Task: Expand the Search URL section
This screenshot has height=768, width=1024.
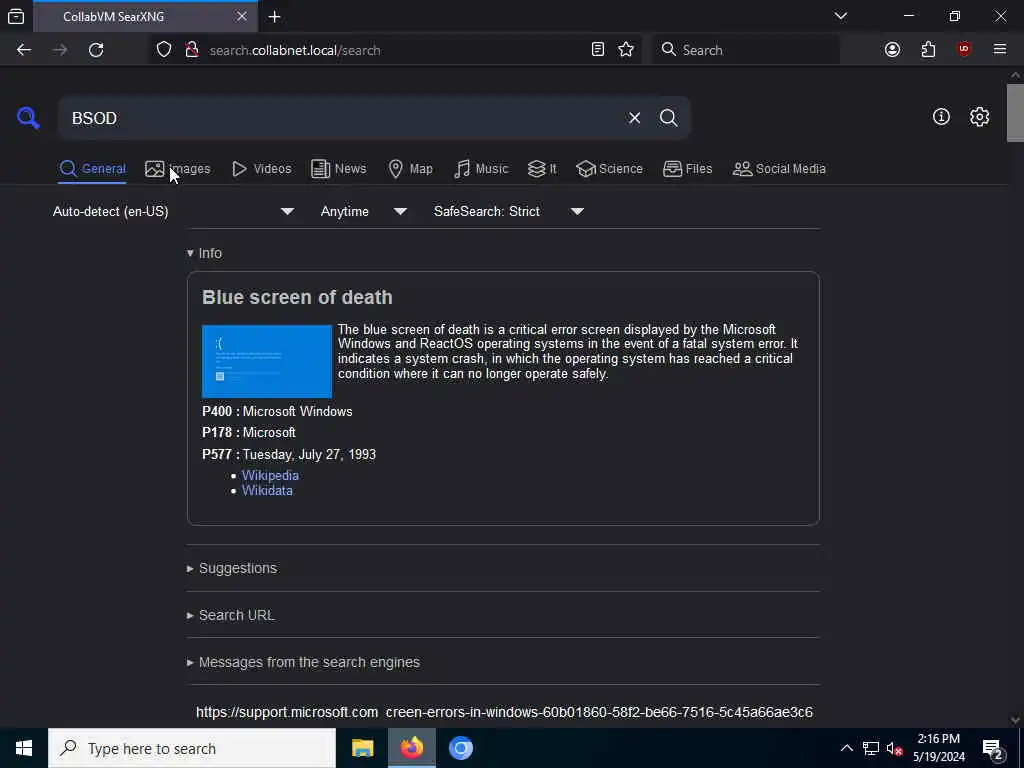Action: click(x=231, y=615)
